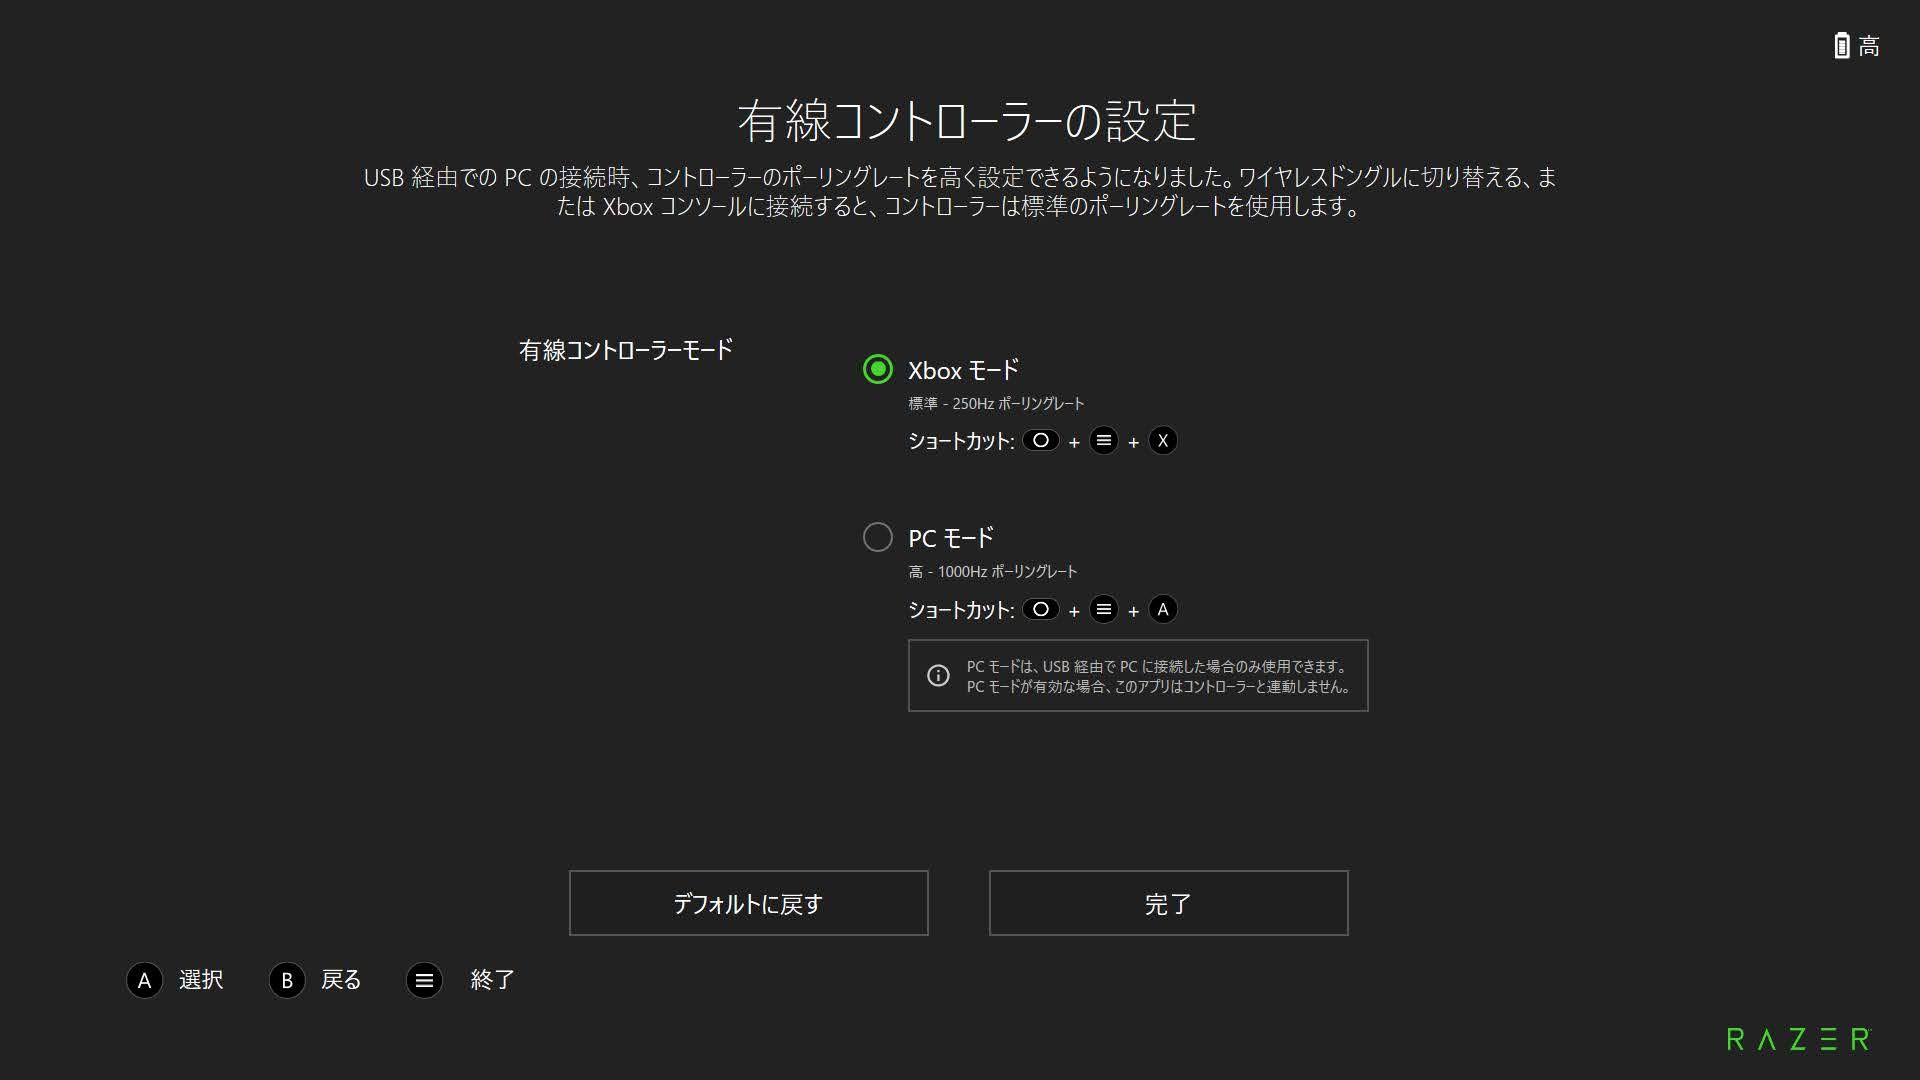
Task: Click the 有線コントローラーの設定 heading
Action: coord(967,121)
